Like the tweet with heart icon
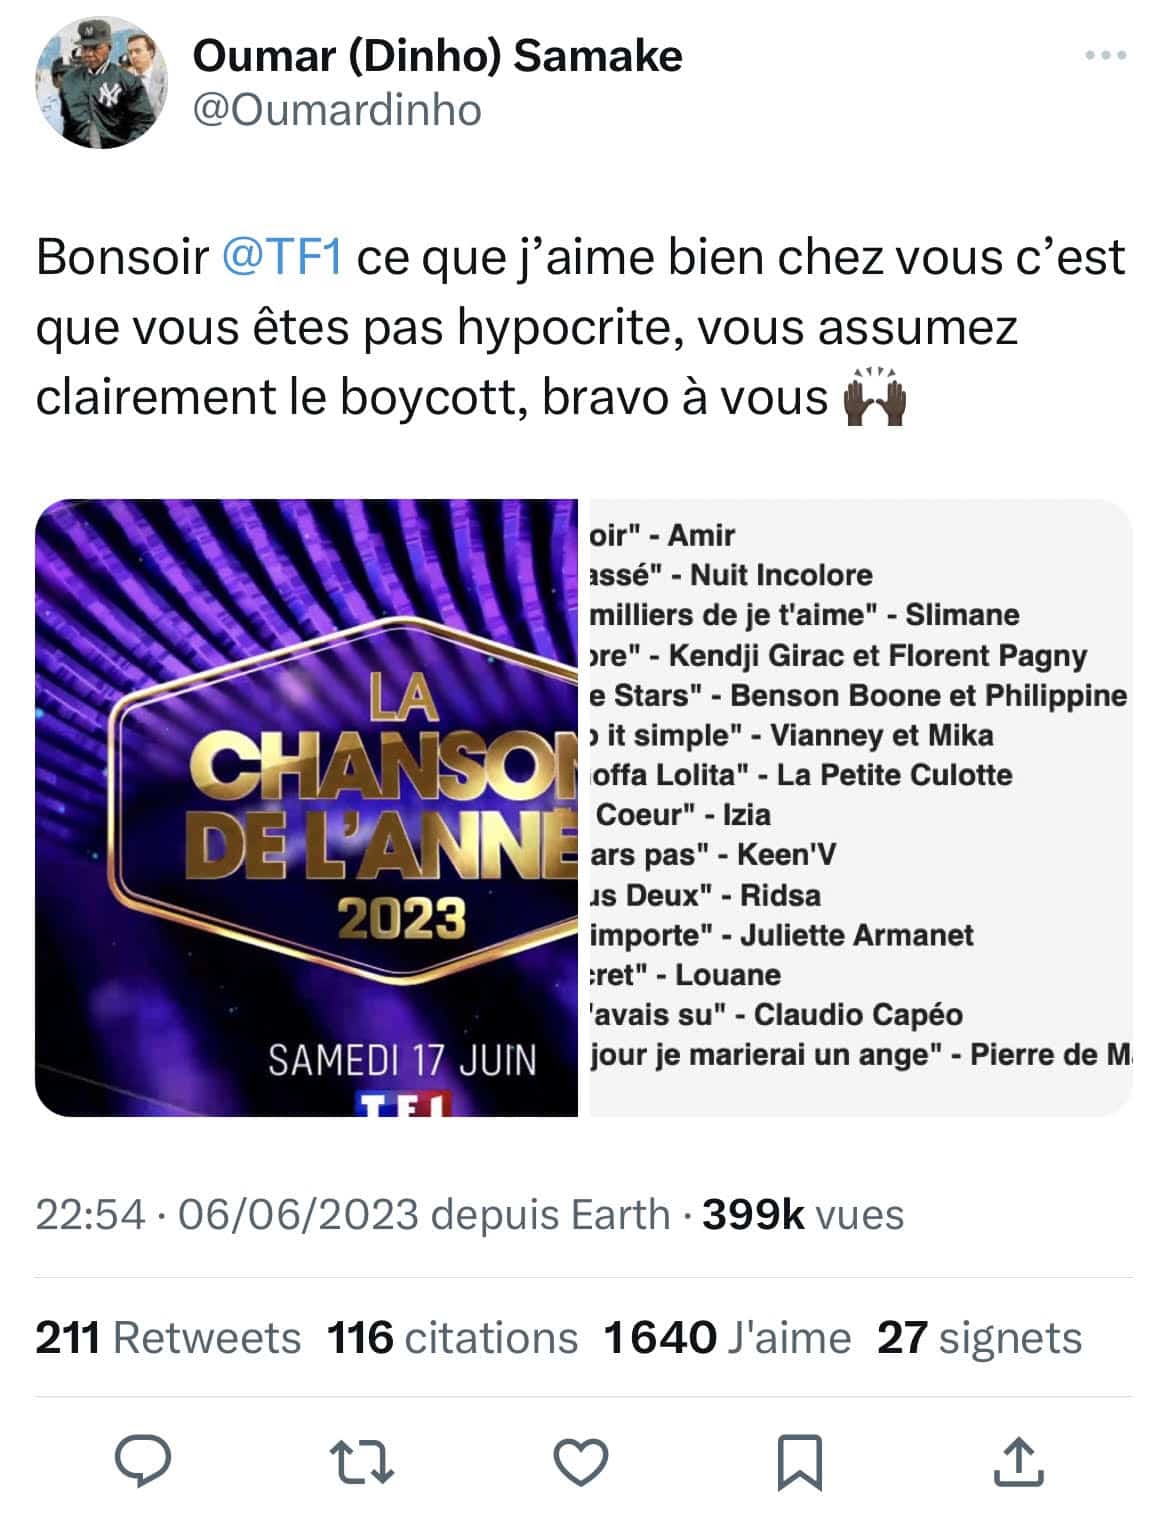Image resolution: width=1169 pixels, height=1523 pixels. 581,1462
